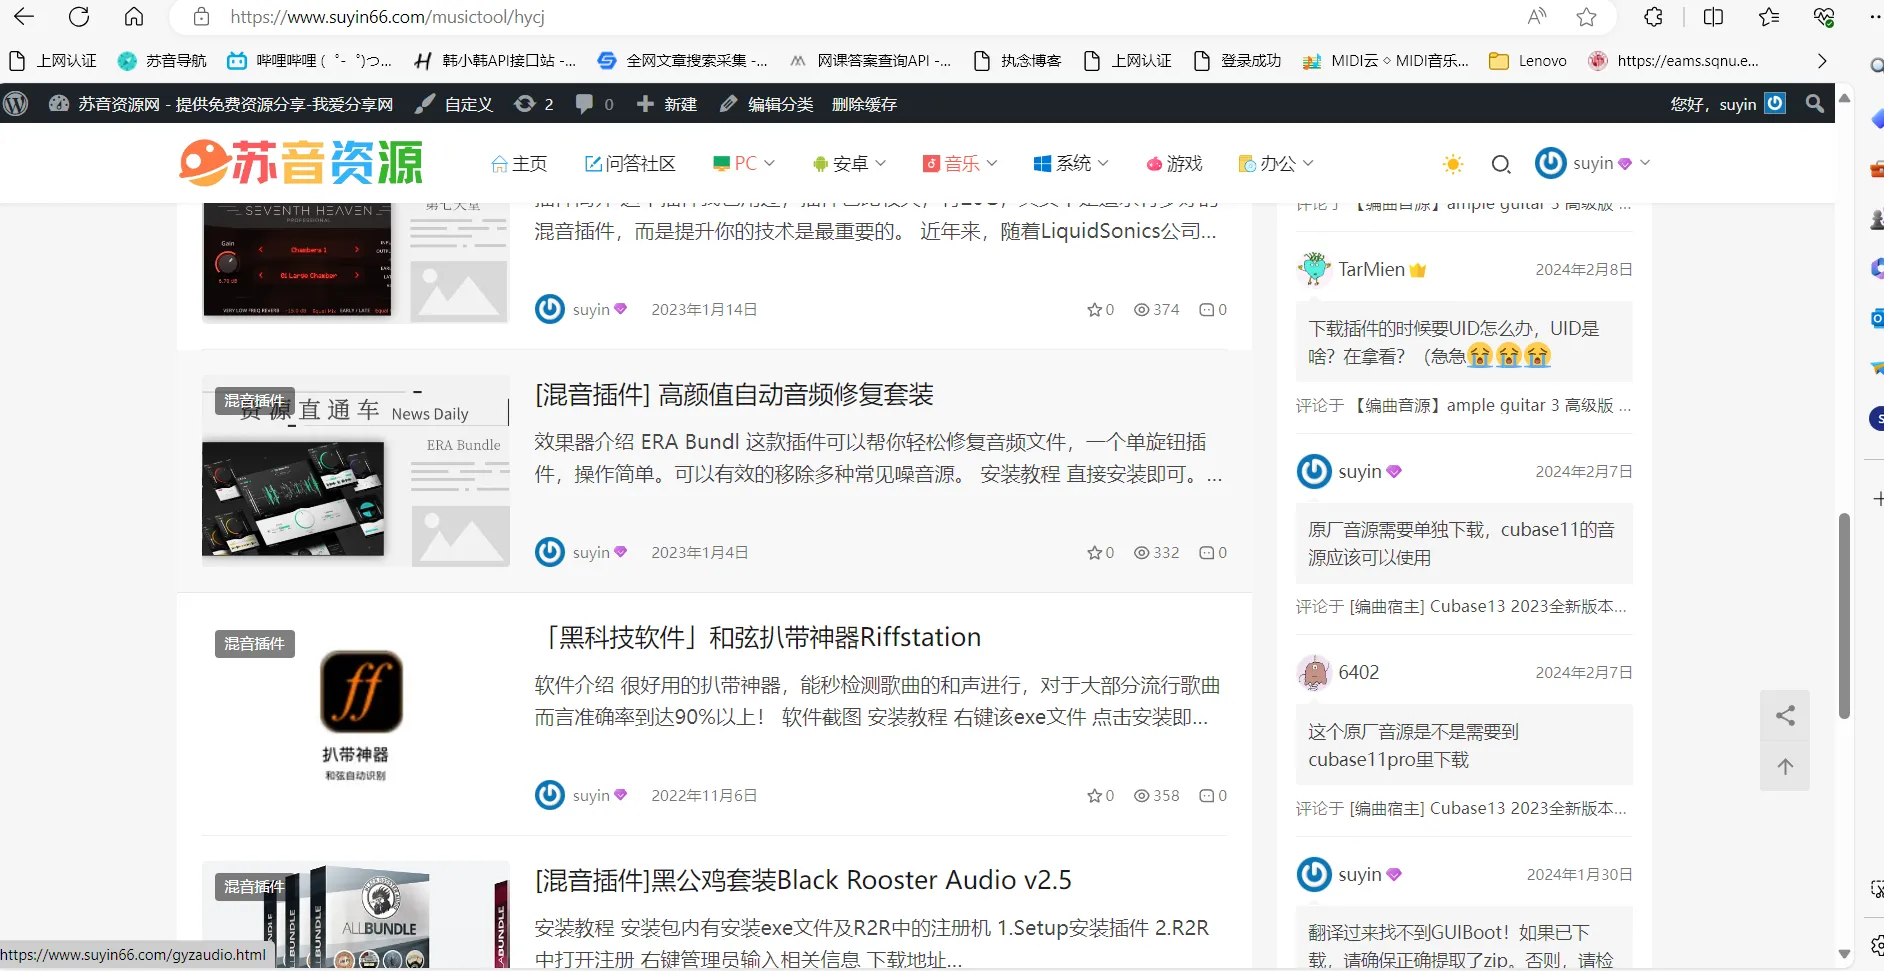This screenshot has width=1884, height=971.
Task: Click the share icon on the right edge
Action: tap(1786, 714)
